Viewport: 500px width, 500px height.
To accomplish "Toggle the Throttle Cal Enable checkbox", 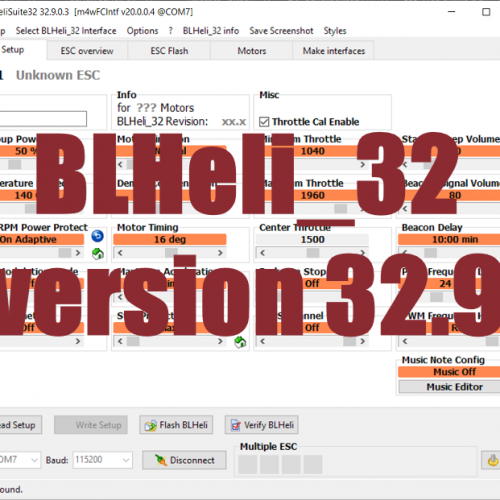I will pyautogui.click(x=264, y=122).
